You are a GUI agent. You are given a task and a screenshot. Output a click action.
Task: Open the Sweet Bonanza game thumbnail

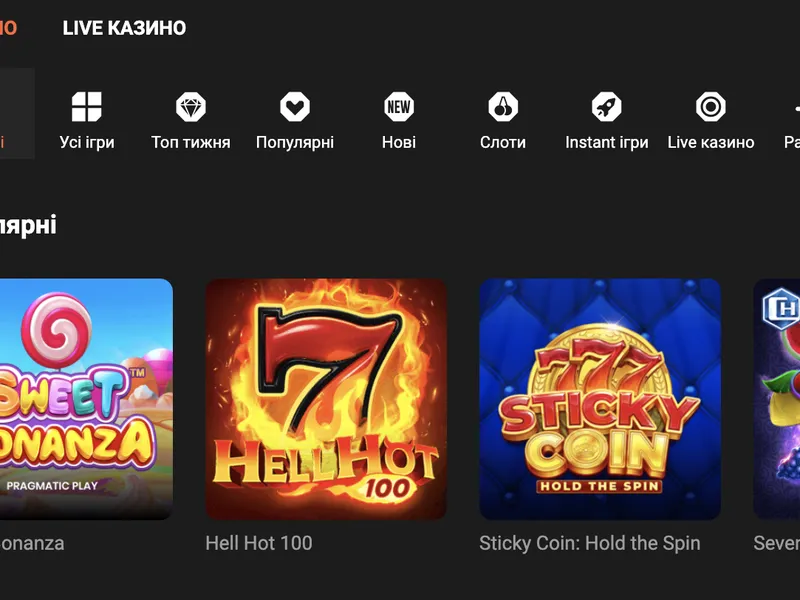click(85, 399)
